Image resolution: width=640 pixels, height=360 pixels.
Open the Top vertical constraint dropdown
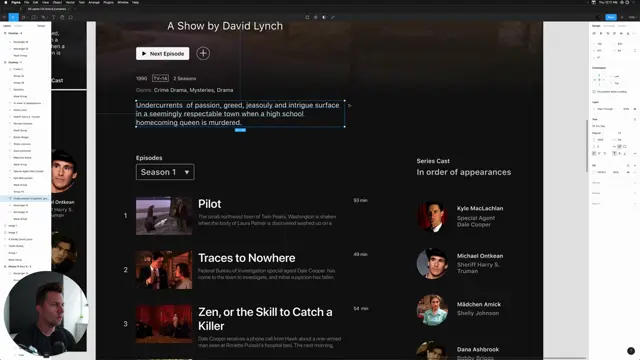(616, 83)
